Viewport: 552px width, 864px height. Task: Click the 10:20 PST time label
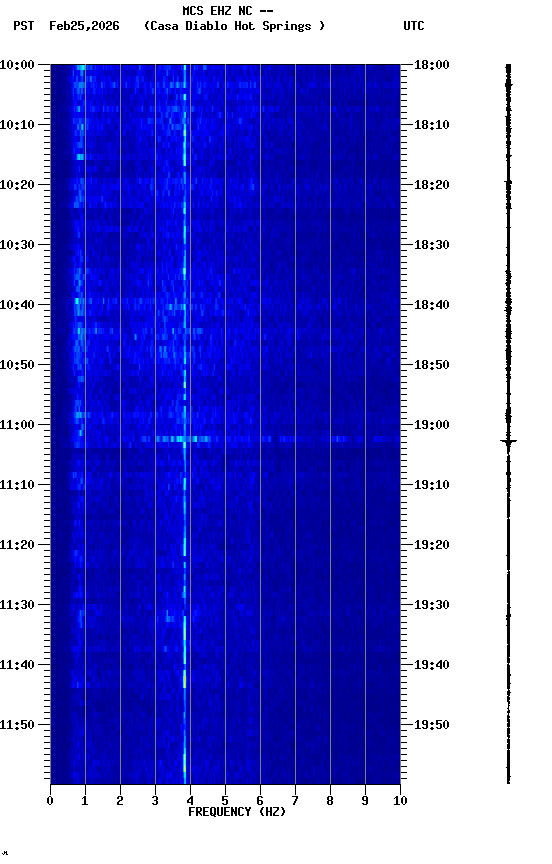(17, 185)
